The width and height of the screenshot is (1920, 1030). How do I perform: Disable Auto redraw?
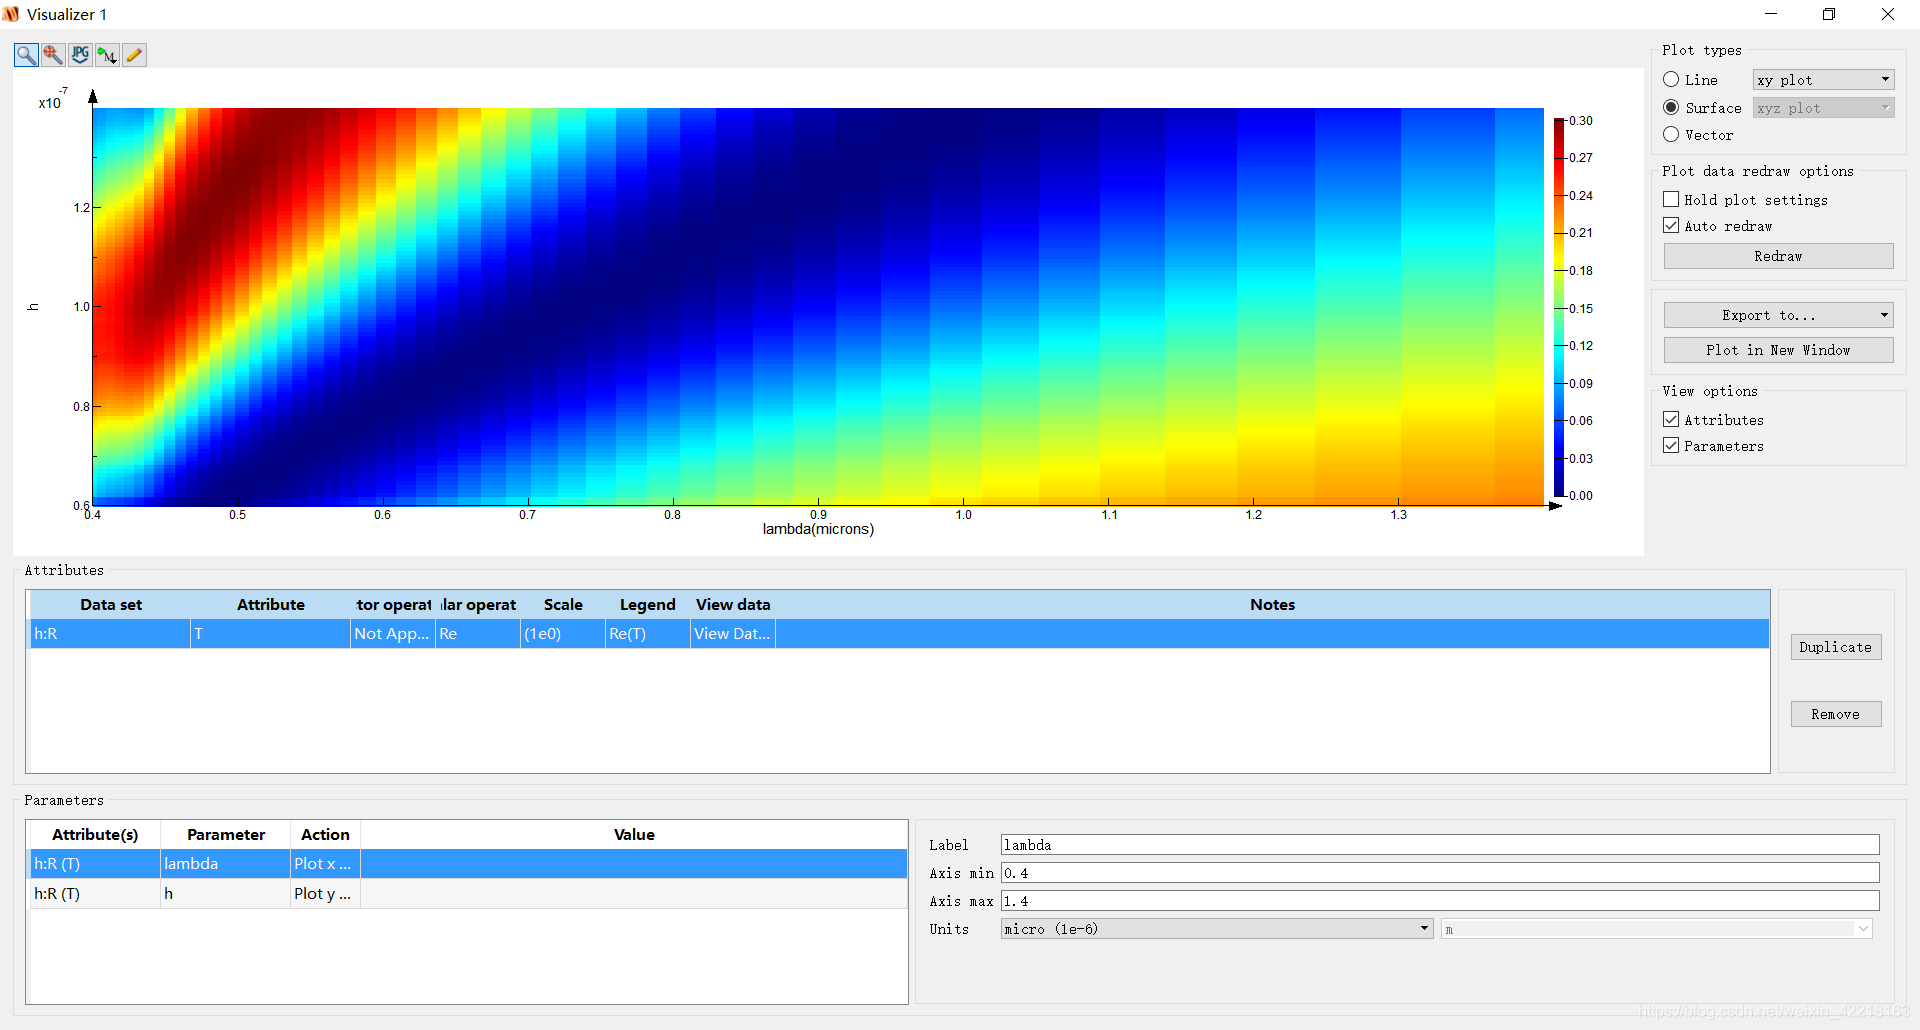pyautogui.click(x=1671, y=225)
